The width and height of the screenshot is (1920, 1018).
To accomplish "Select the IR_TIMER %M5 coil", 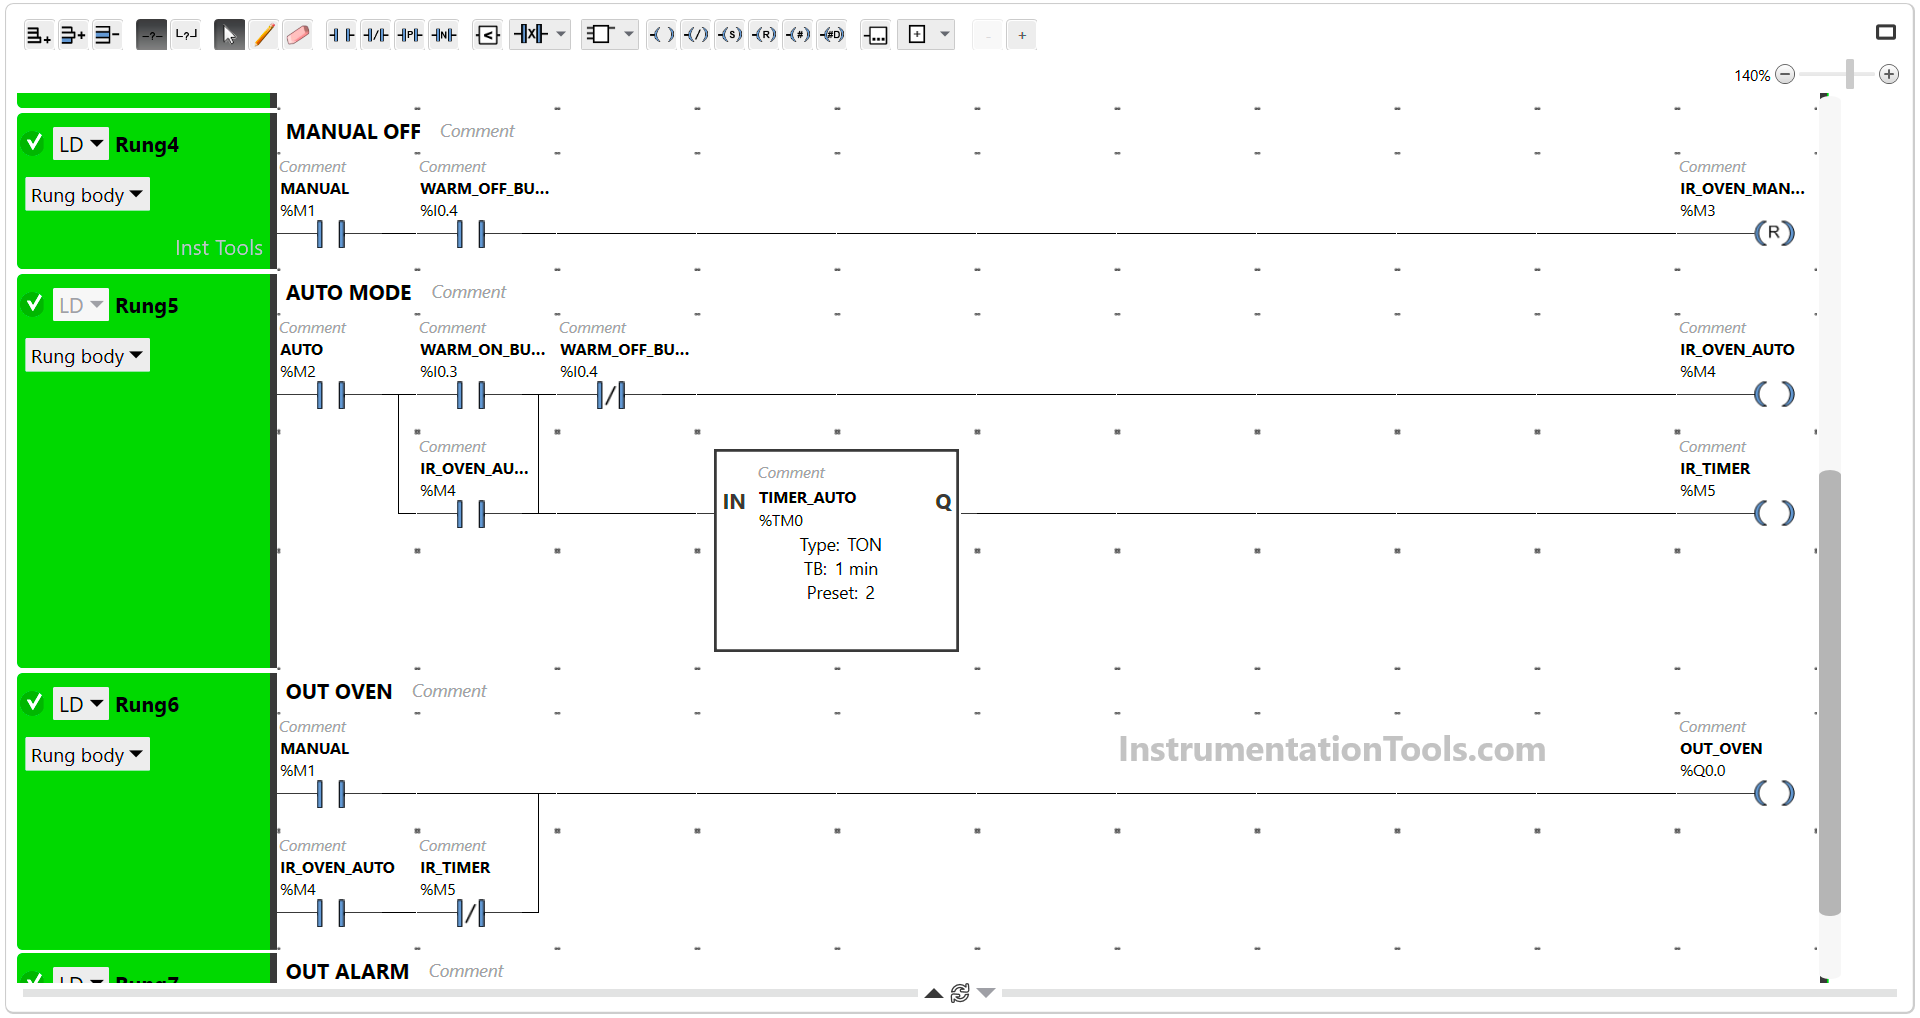I will click(x=1775, y=513).
